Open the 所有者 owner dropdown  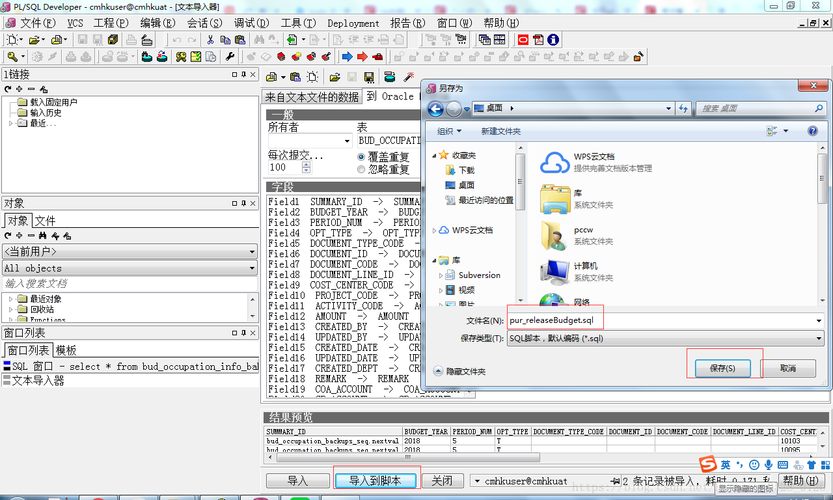[347, 141]
